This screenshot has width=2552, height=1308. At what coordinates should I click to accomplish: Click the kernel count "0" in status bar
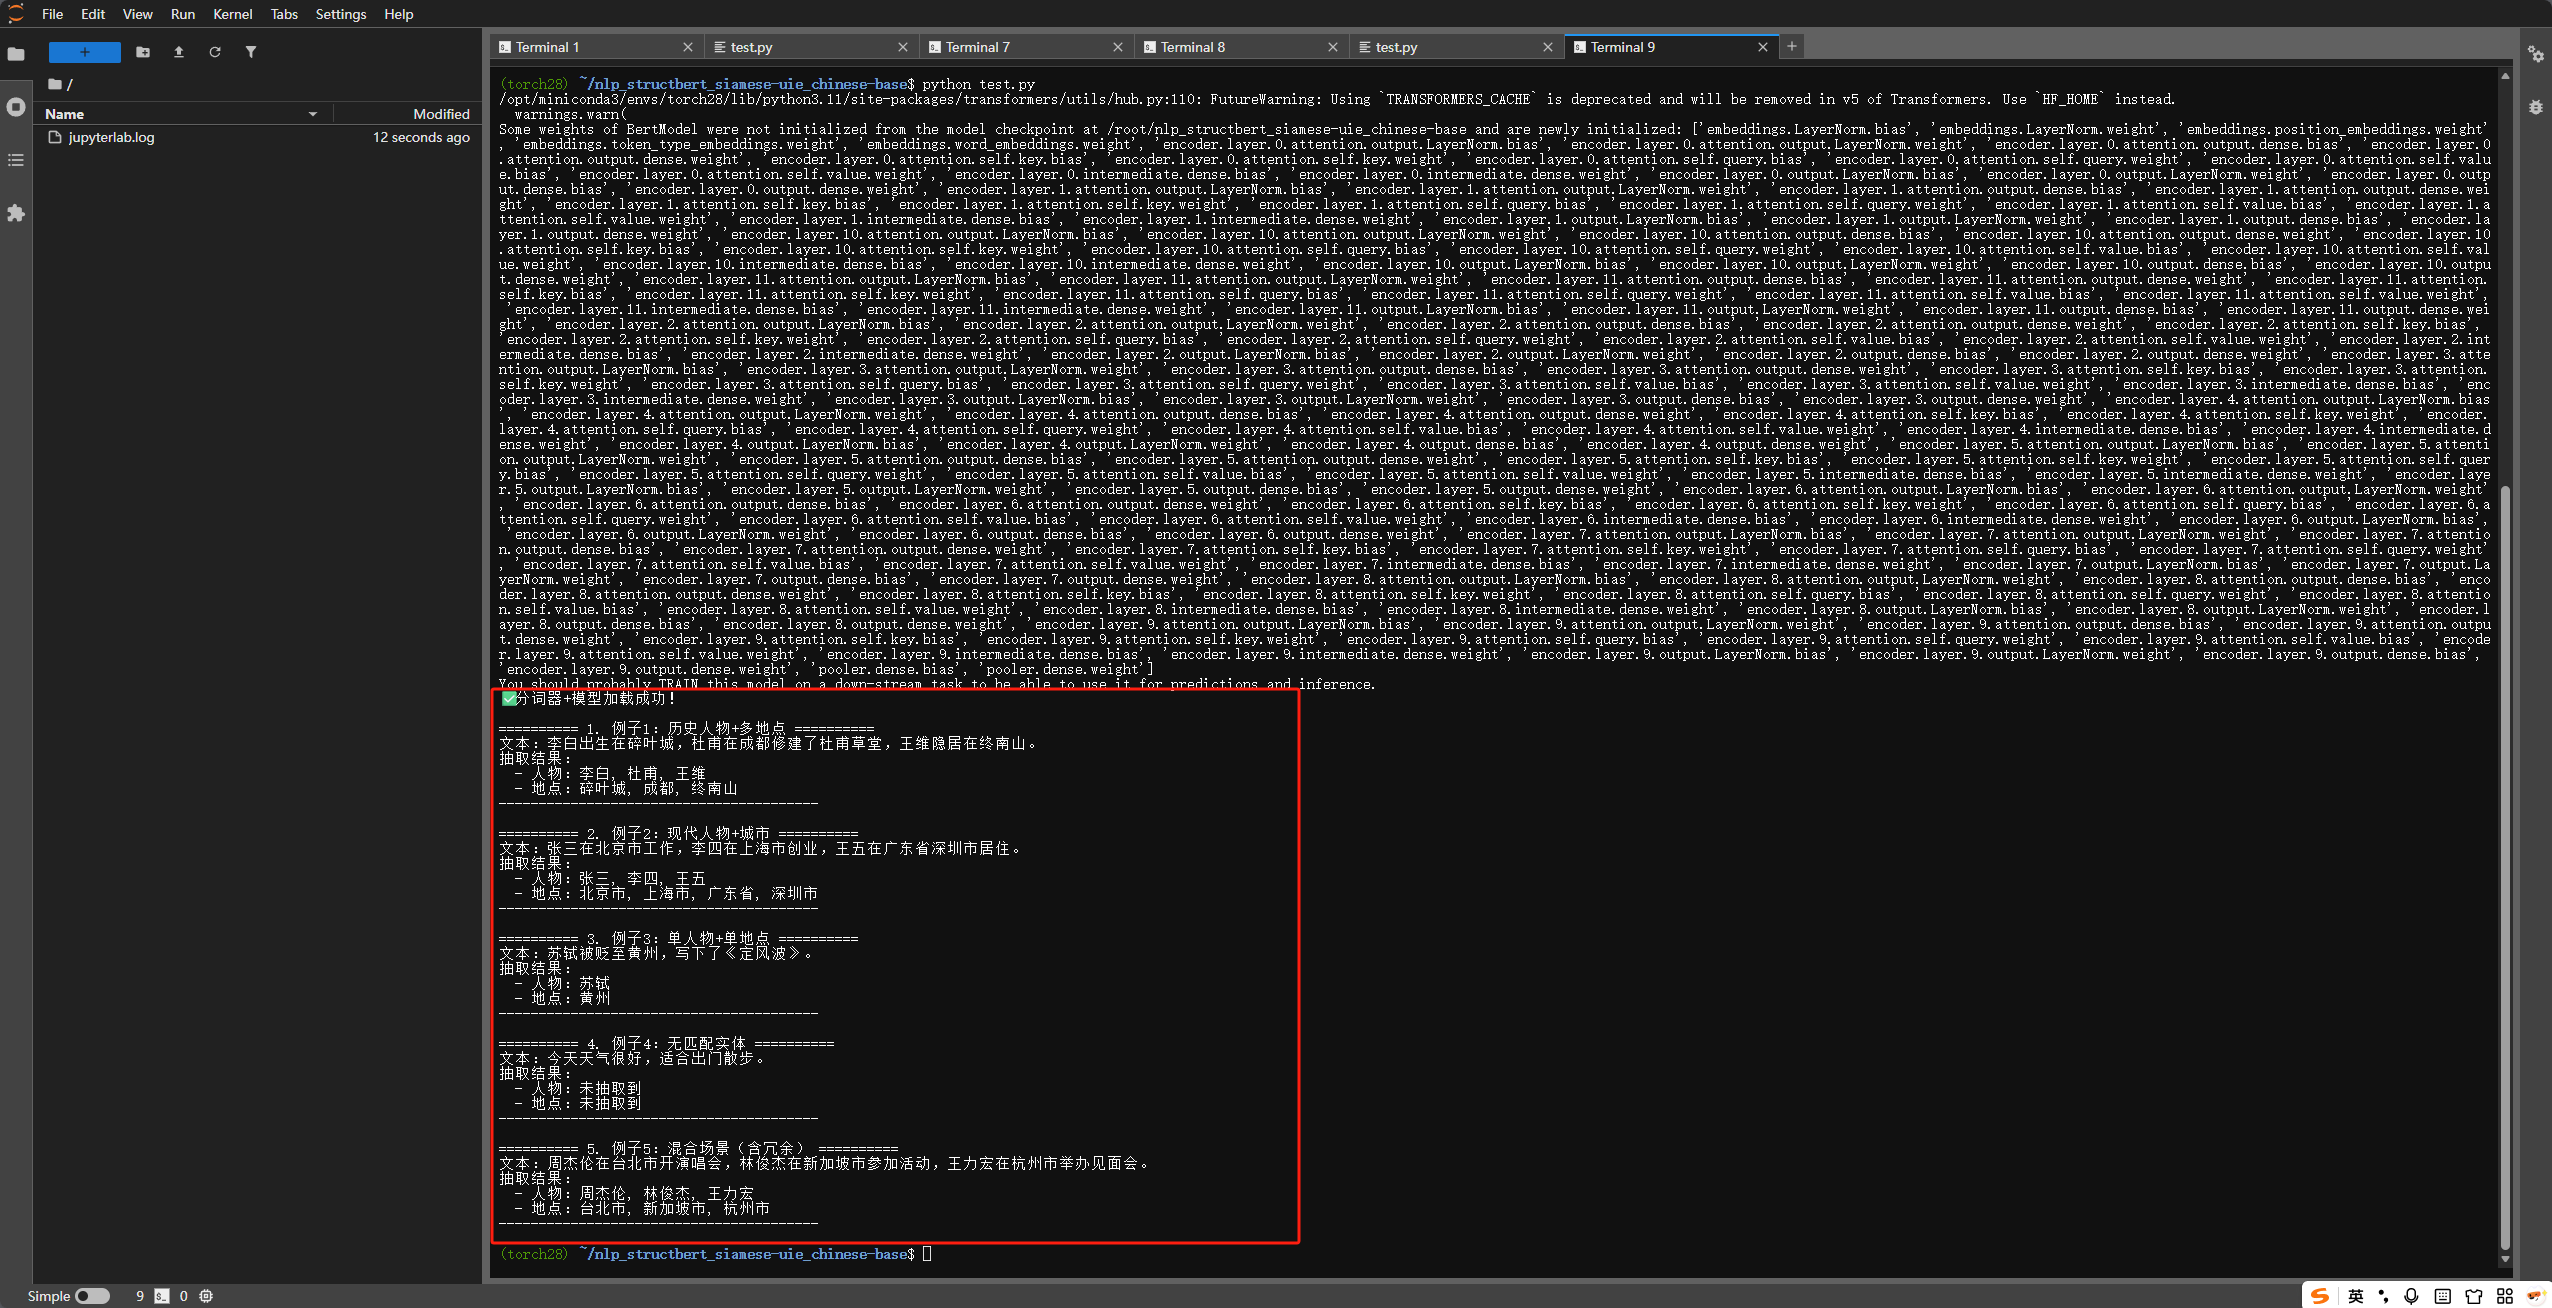(x=184, y=1296)
